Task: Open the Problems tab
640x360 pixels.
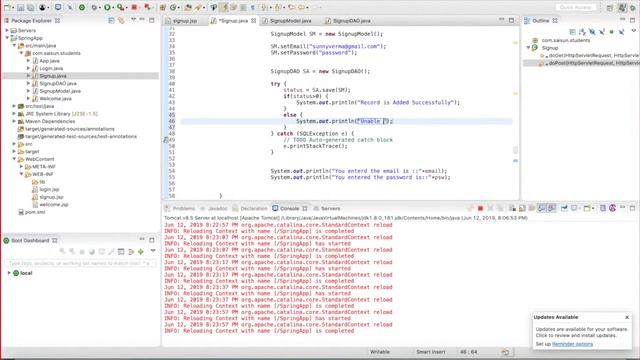Action: click(x=184, y=208)
